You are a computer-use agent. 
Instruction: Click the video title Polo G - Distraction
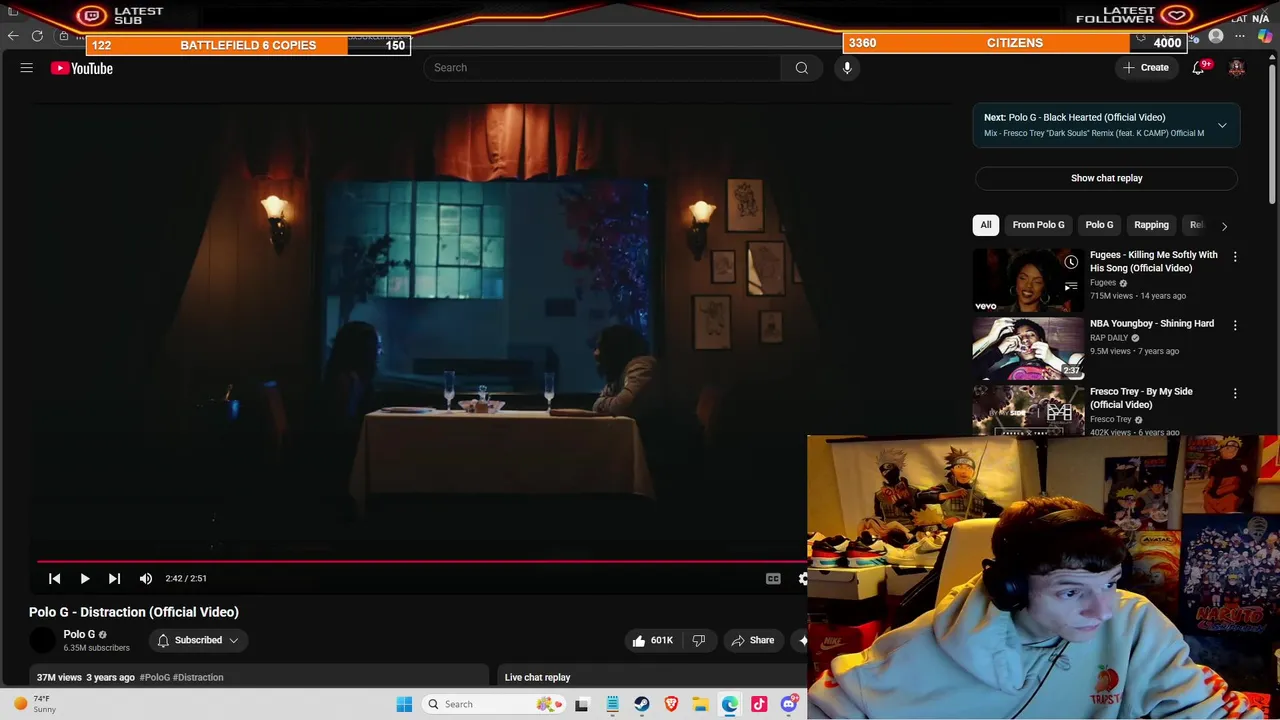pyautogui.click(x=134, y=612)
